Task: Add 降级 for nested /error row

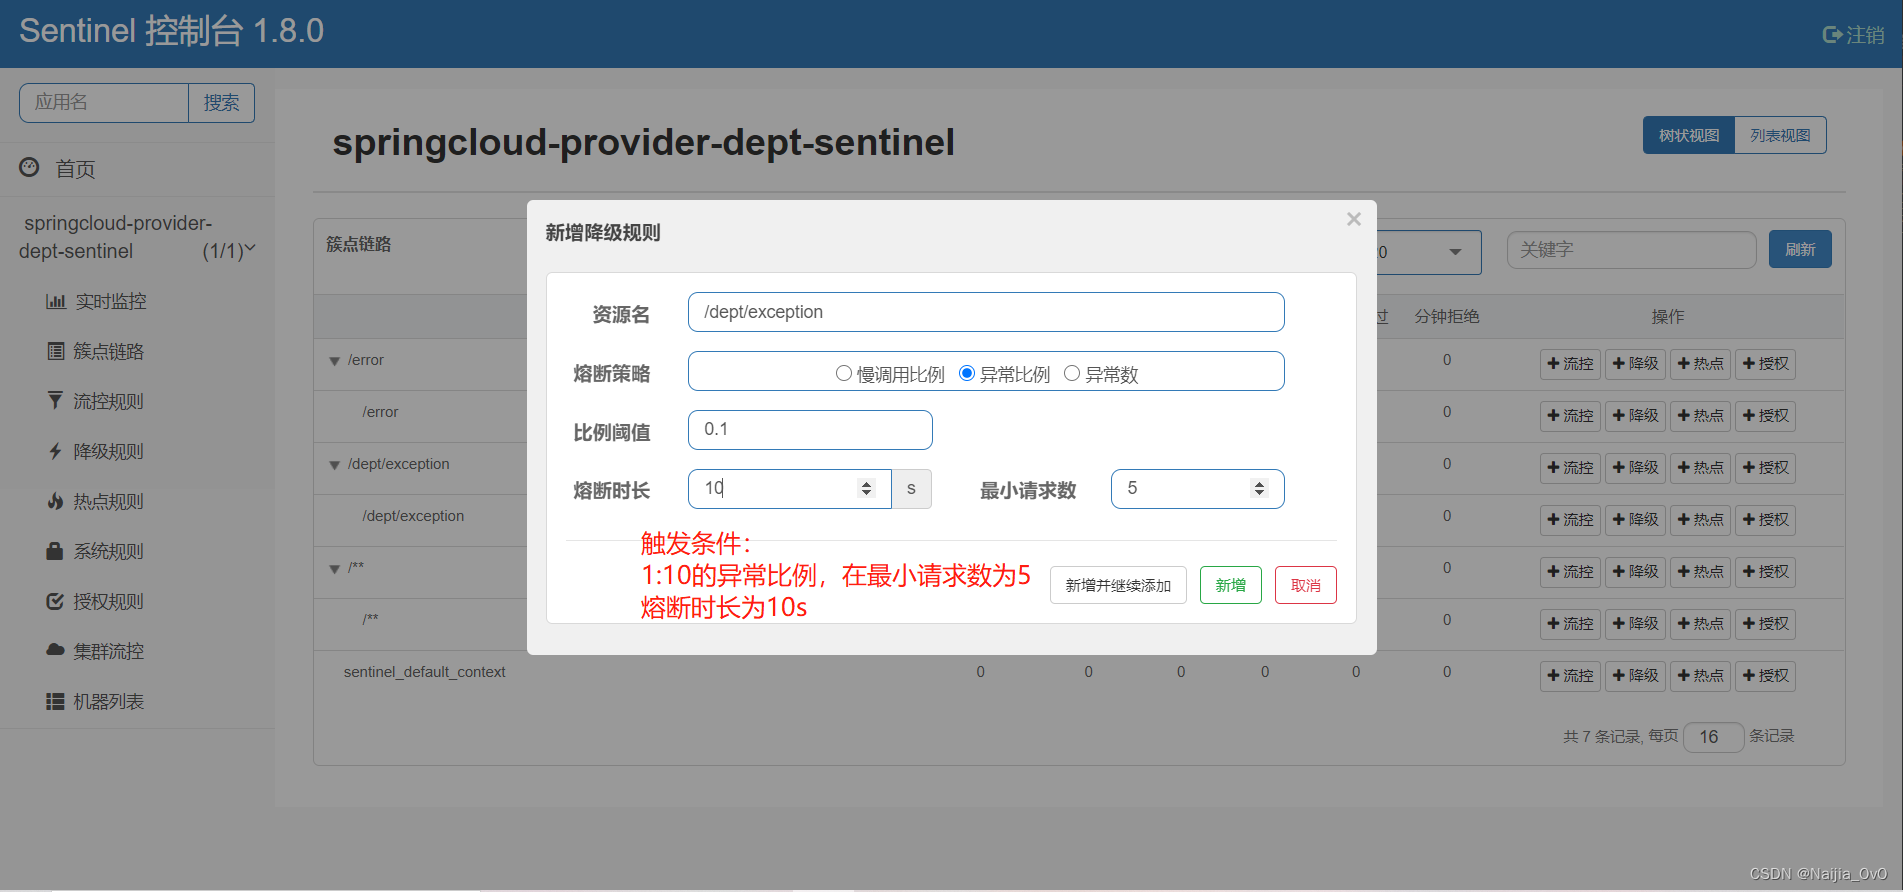Action: 1635,416
